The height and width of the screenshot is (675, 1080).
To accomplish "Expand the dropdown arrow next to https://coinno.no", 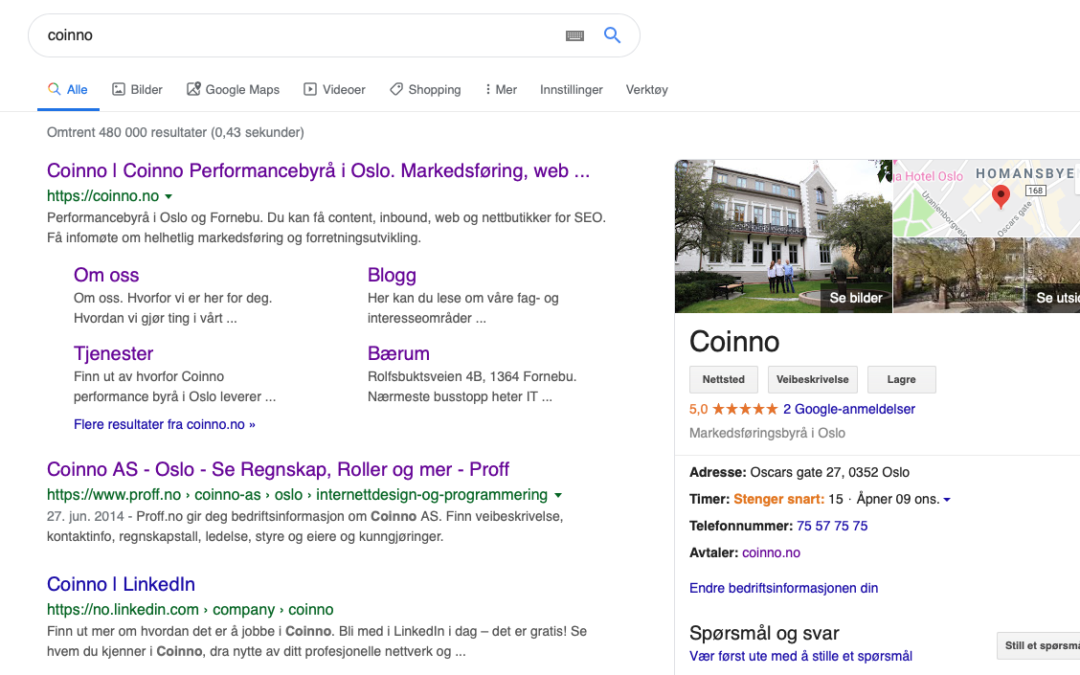I will point(169,196).
